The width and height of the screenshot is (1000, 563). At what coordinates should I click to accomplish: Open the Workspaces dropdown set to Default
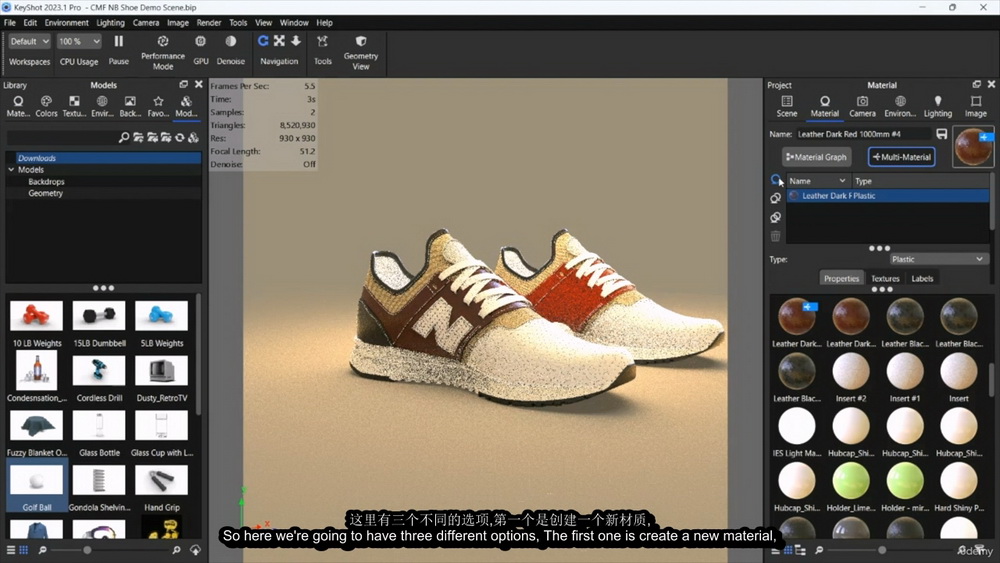pos(29,41)
